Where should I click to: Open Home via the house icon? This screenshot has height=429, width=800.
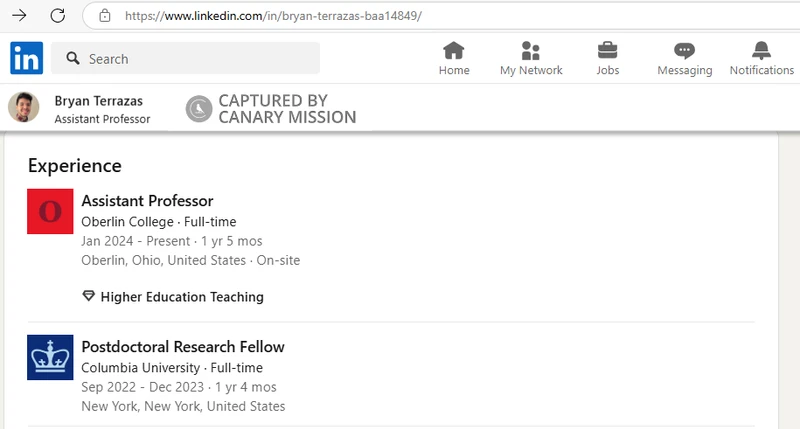(454, 51)
